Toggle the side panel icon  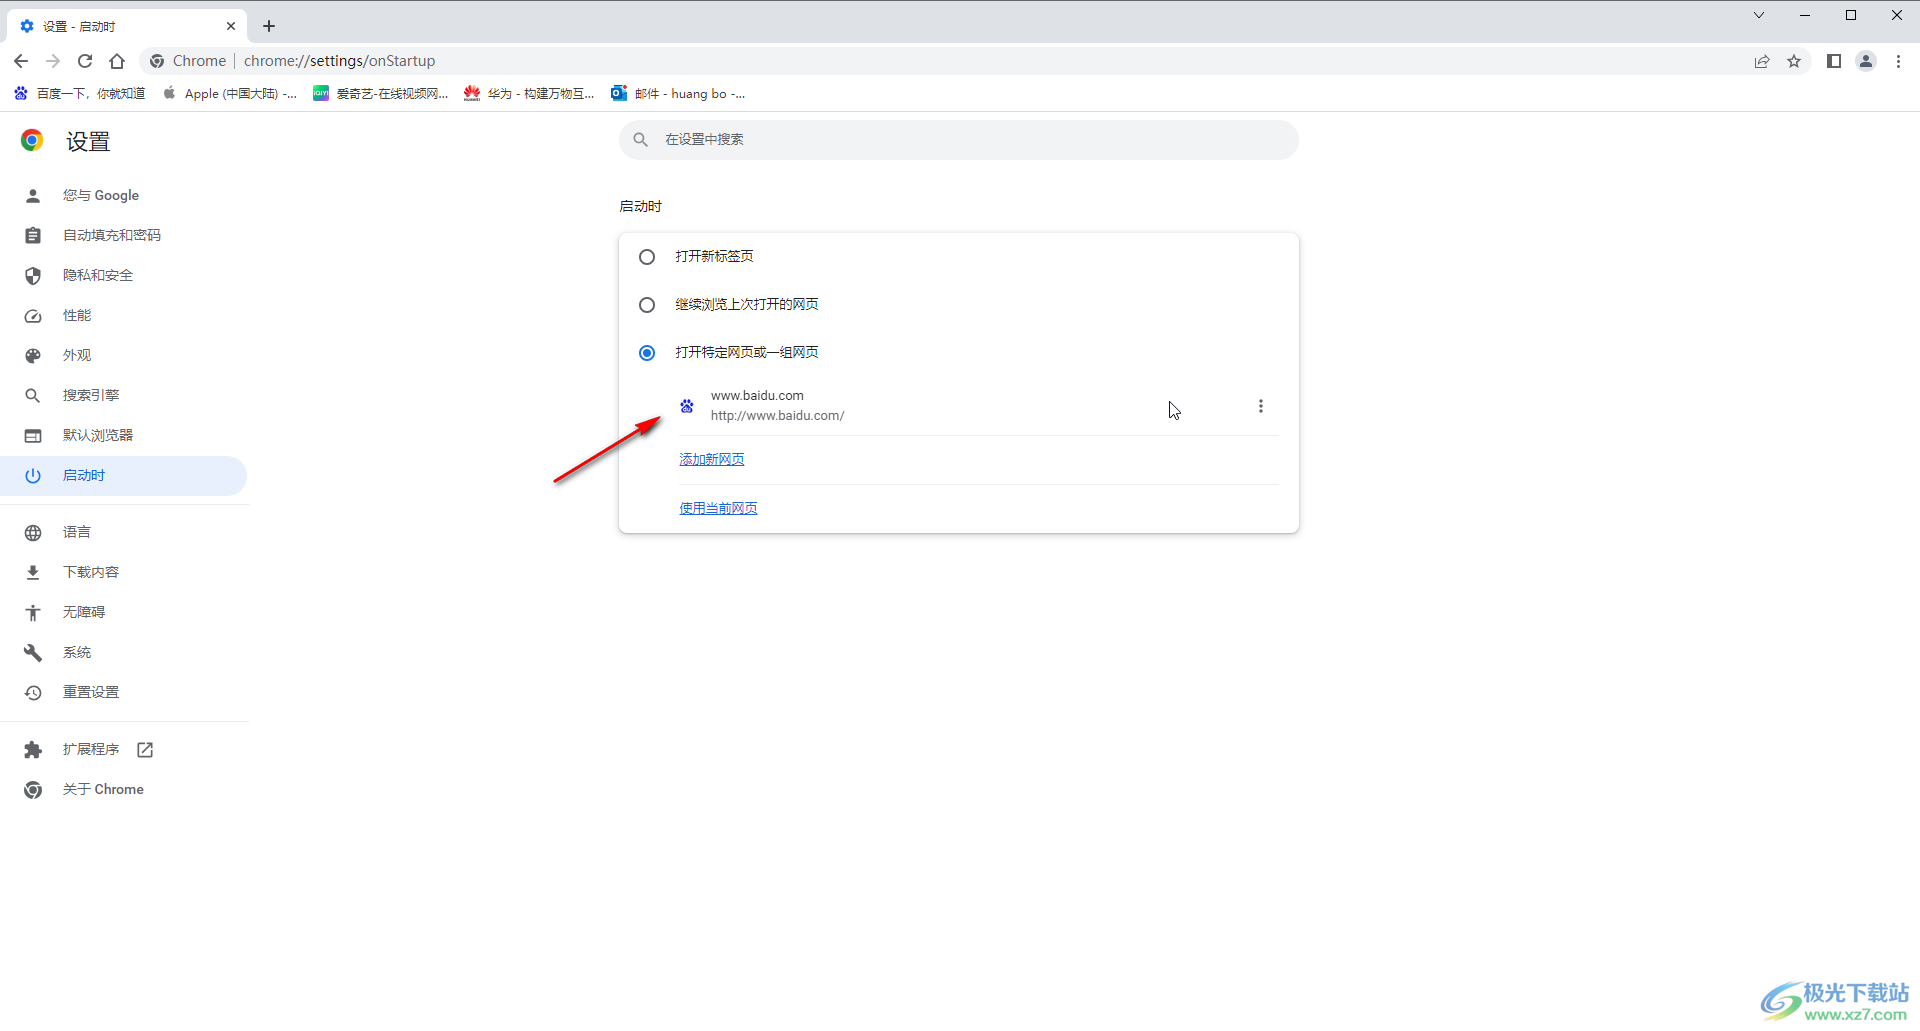point(1834,61)
